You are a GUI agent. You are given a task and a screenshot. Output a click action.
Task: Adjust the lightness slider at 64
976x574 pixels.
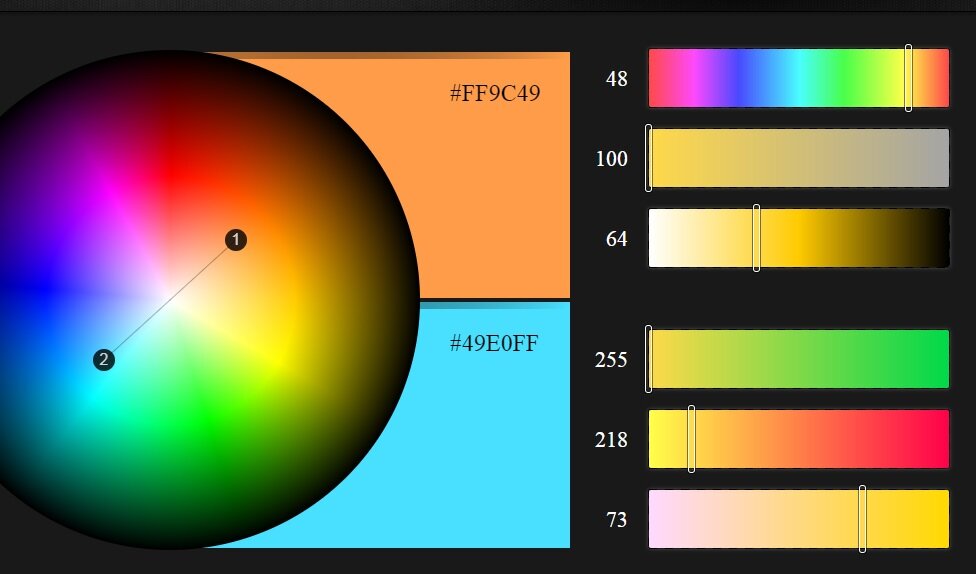pos(799,238)
